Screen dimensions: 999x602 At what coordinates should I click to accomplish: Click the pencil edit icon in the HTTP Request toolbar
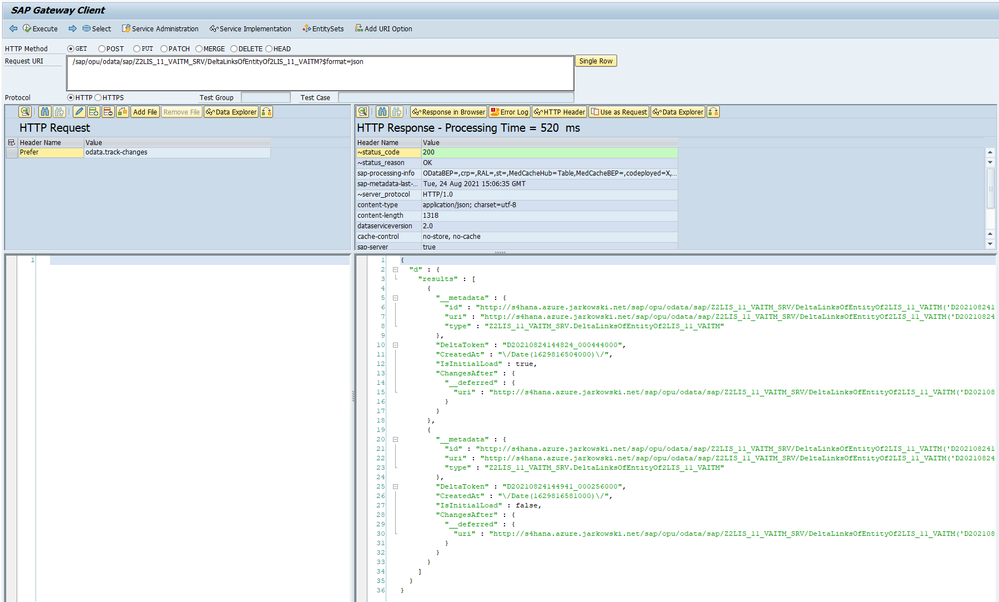pos(79,112)
